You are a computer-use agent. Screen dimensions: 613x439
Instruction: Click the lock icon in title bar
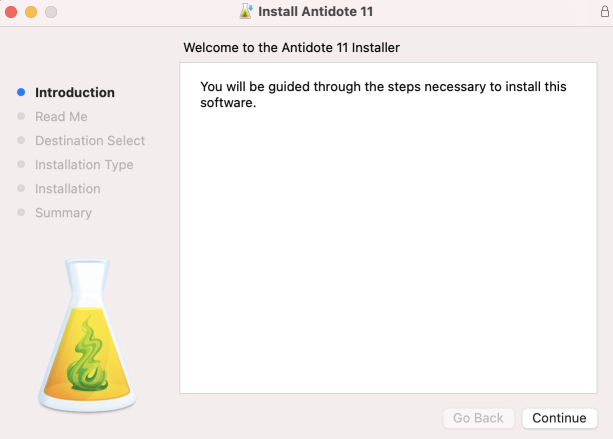point(603,12)
